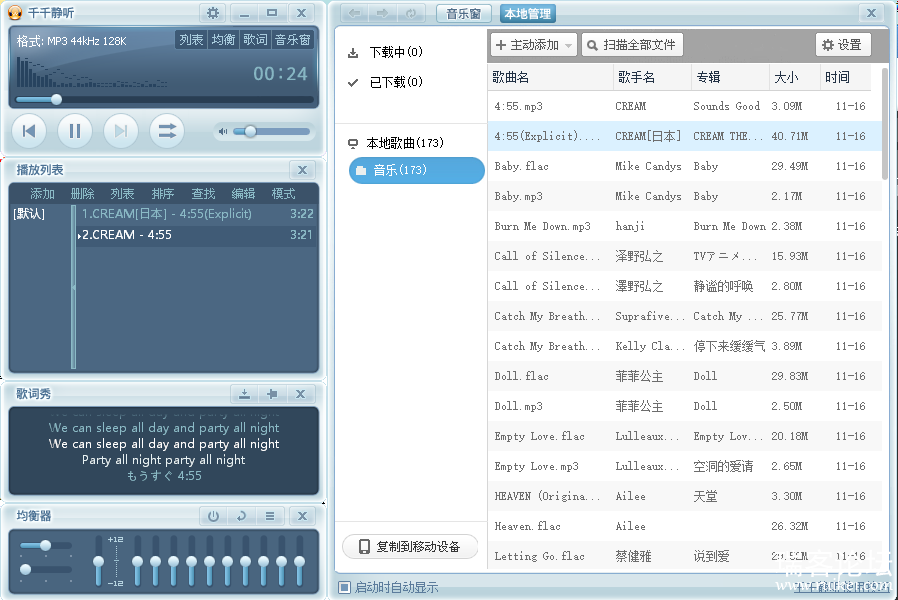
Task: Open the 查找 search menu
Action: 203,194
